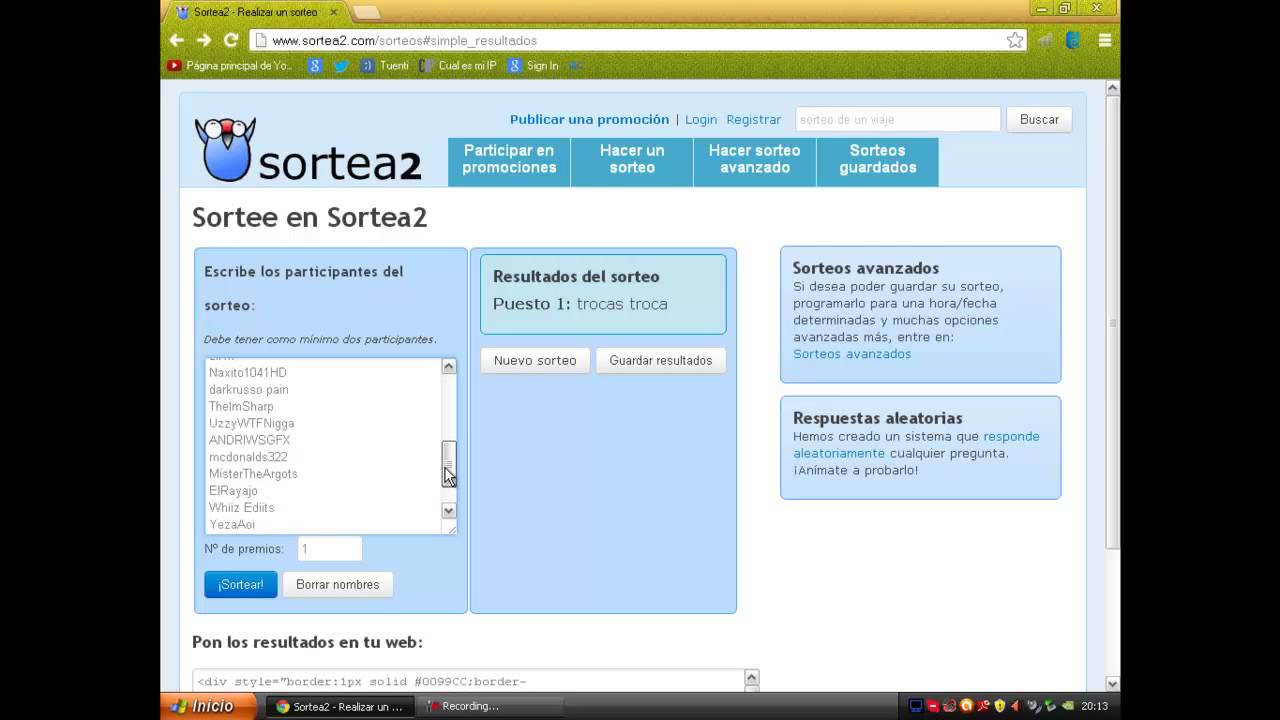
Task: Open Sorteos guardados tab
Action: pyautogui.click(x=878, y=160)
